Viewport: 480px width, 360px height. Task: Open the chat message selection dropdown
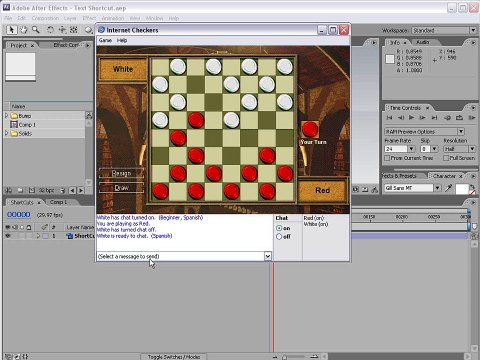268,256
